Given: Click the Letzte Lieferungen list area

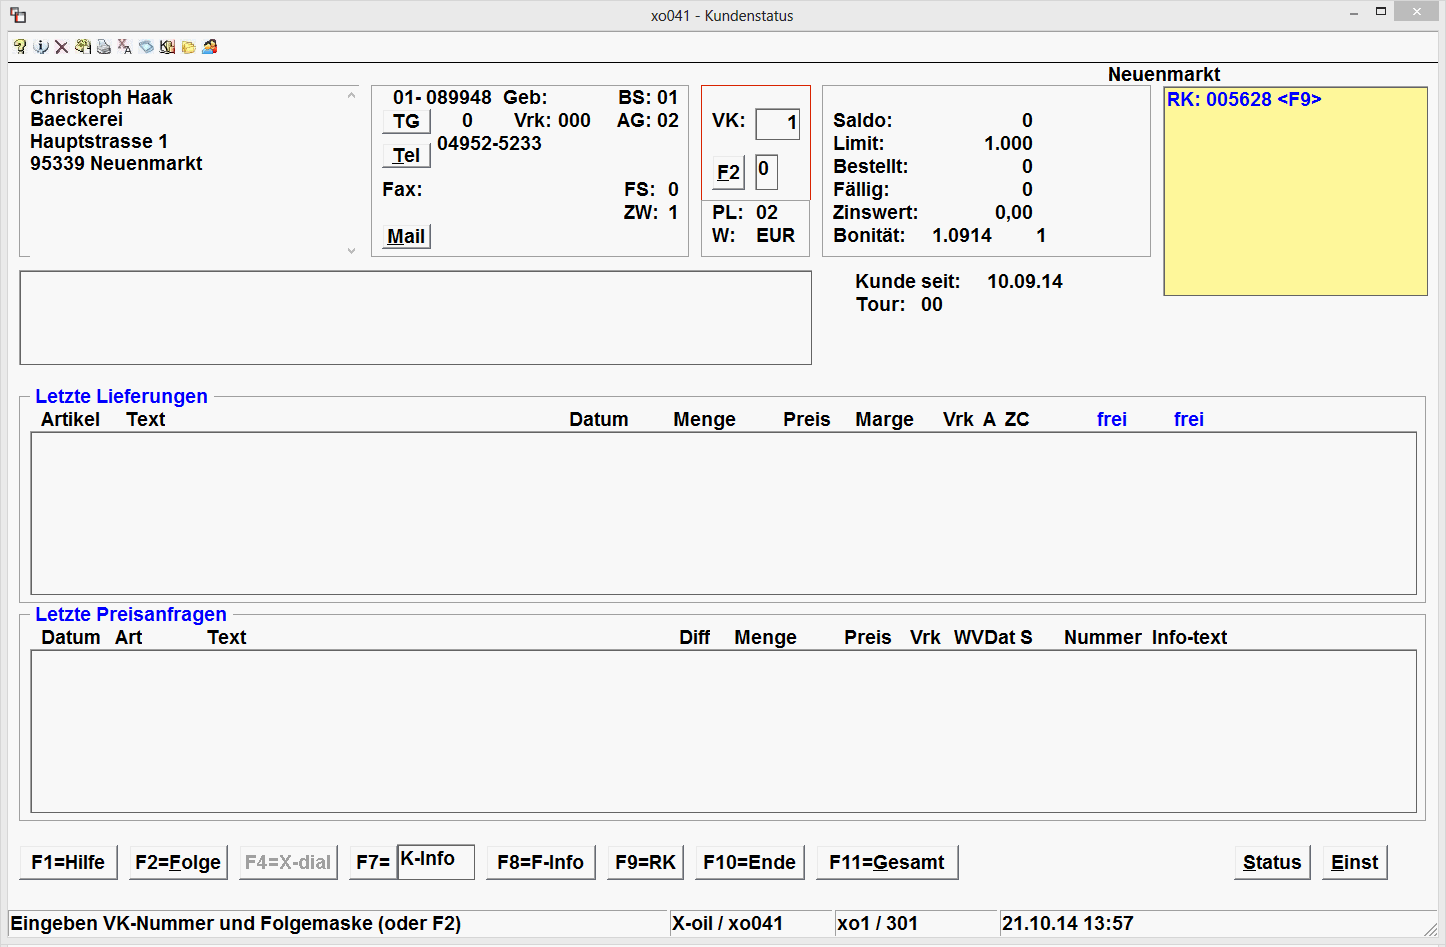Looking at the screenshot, I should point(723,513).
